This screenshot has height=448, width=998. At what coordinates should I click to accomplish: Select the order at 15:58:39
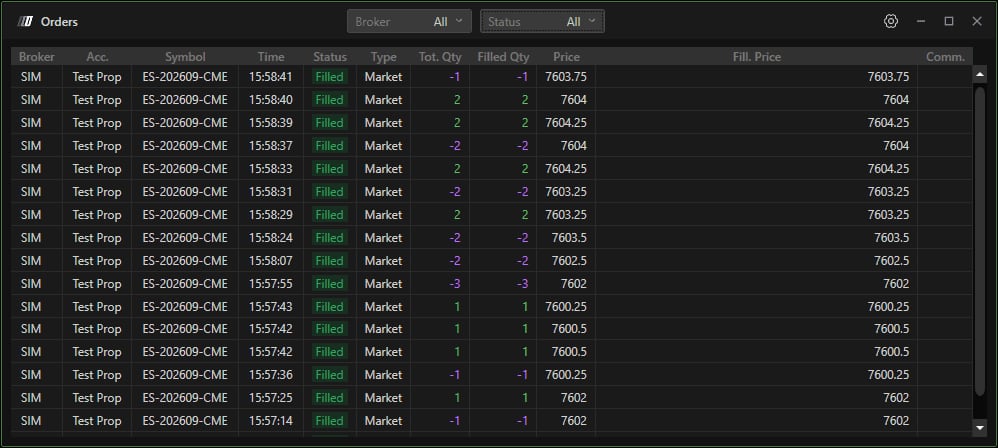(491, 123)
